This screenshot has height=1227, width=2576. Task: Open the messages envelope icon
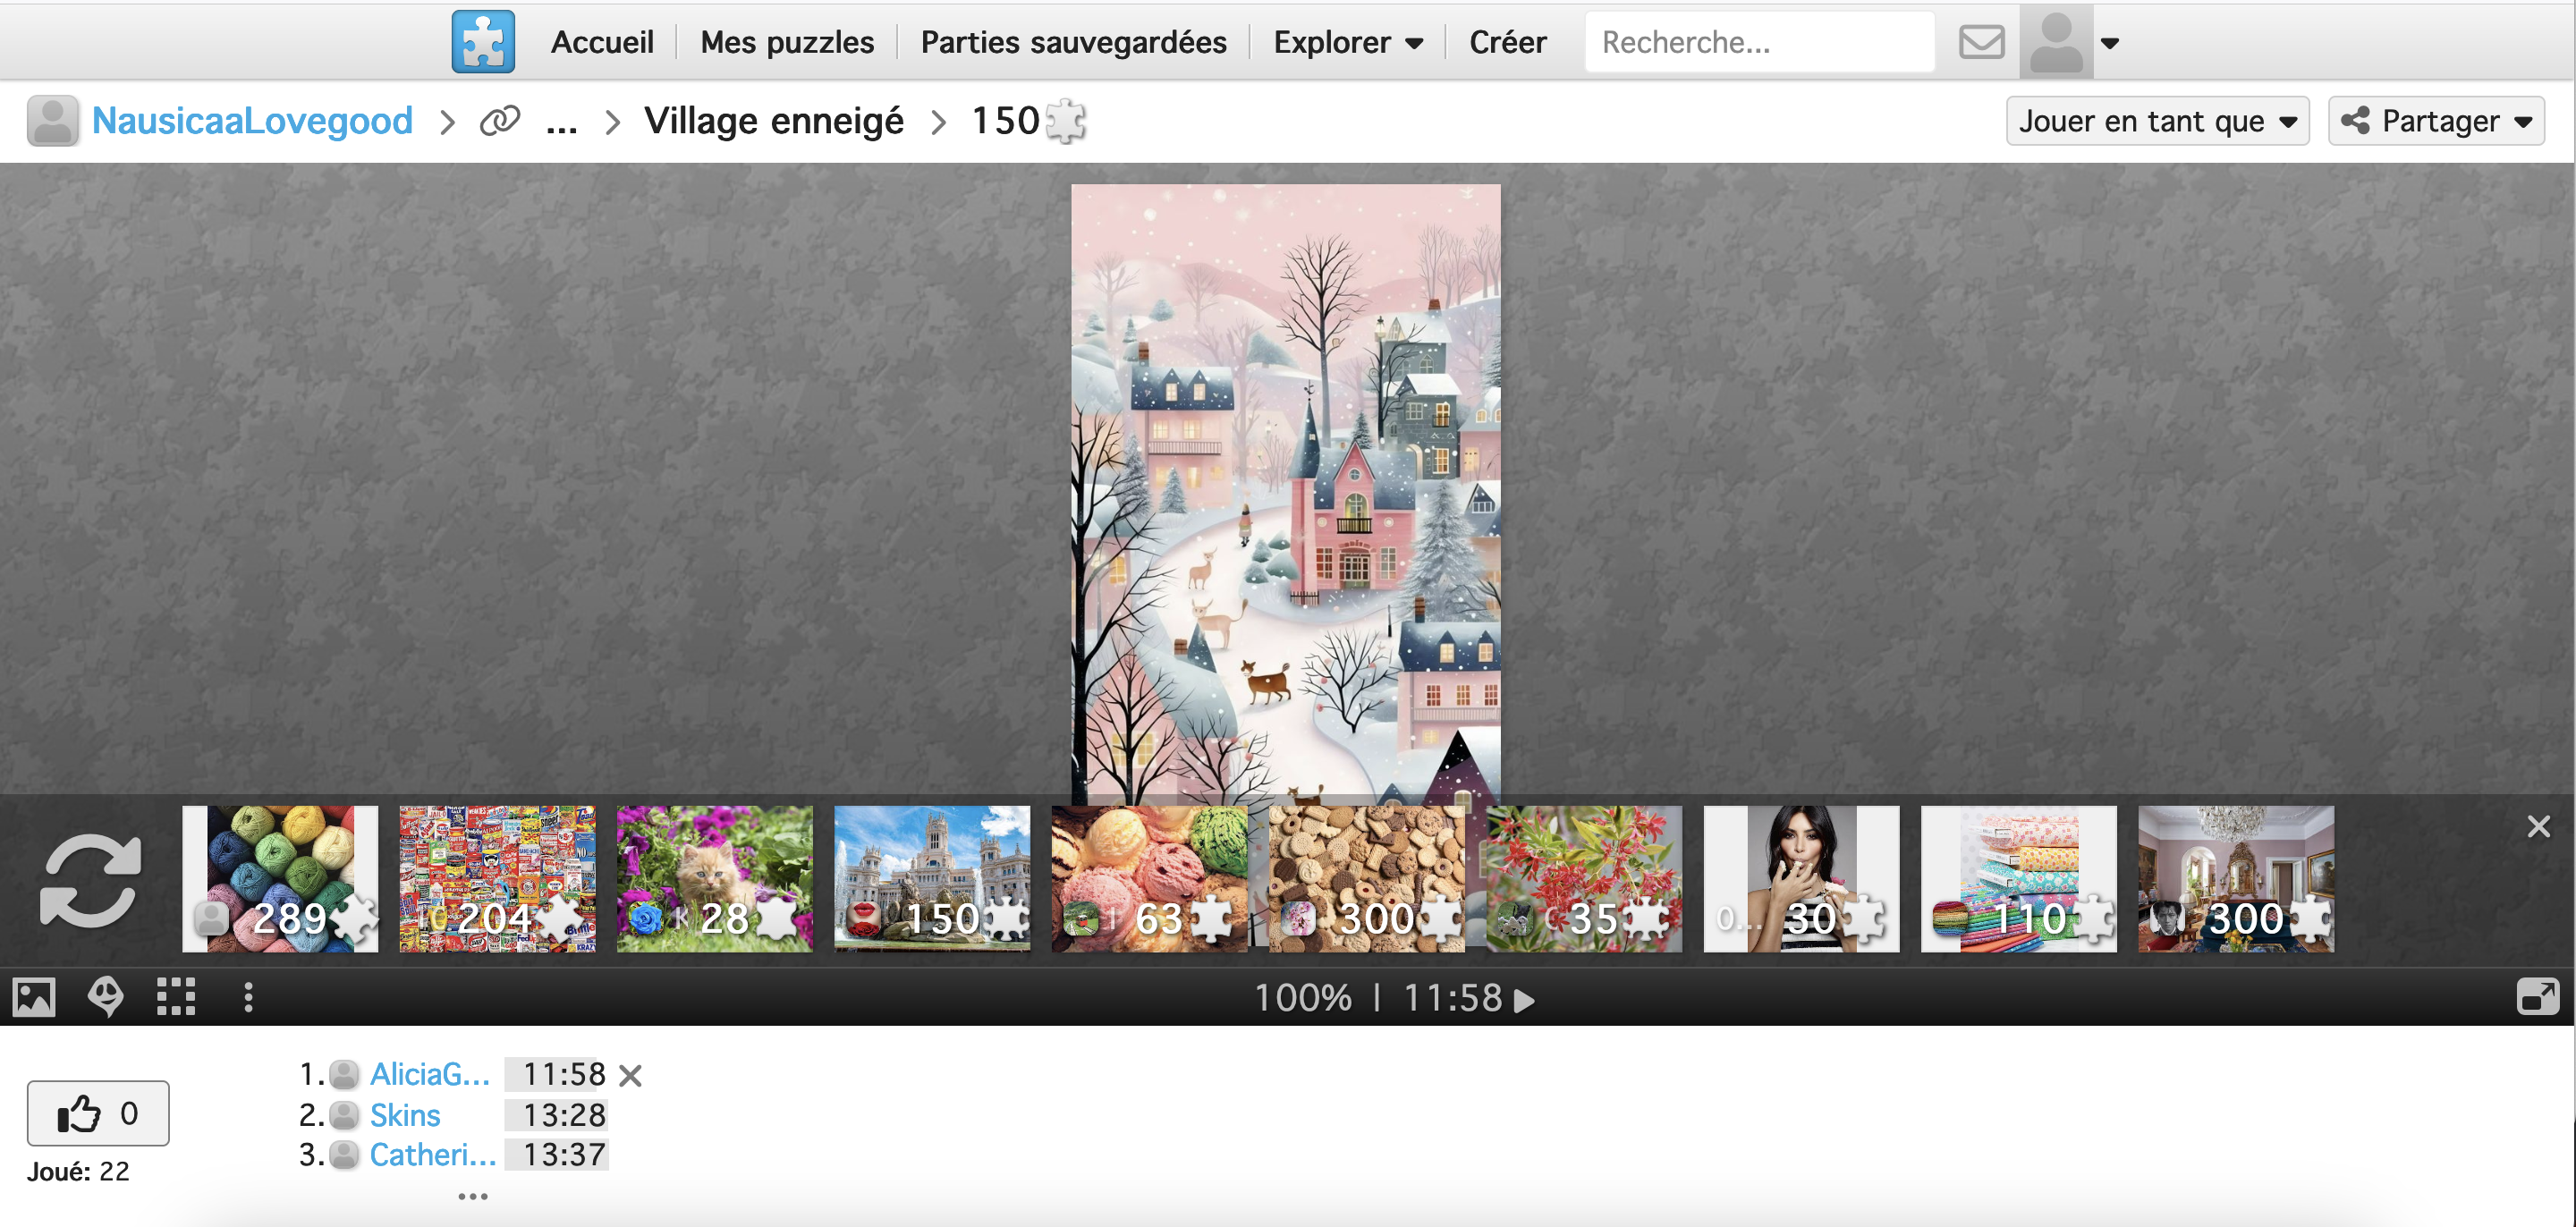click(1980, 42)
